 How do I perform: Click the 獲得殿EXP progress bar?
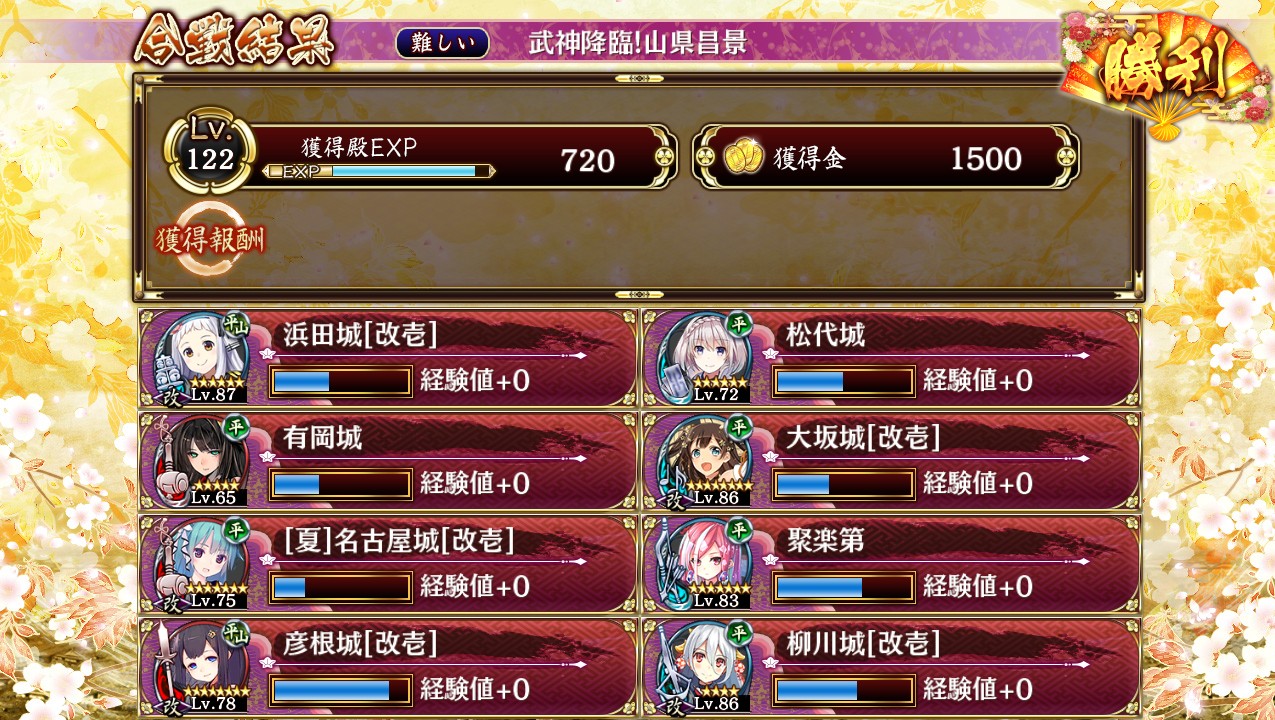379,171
